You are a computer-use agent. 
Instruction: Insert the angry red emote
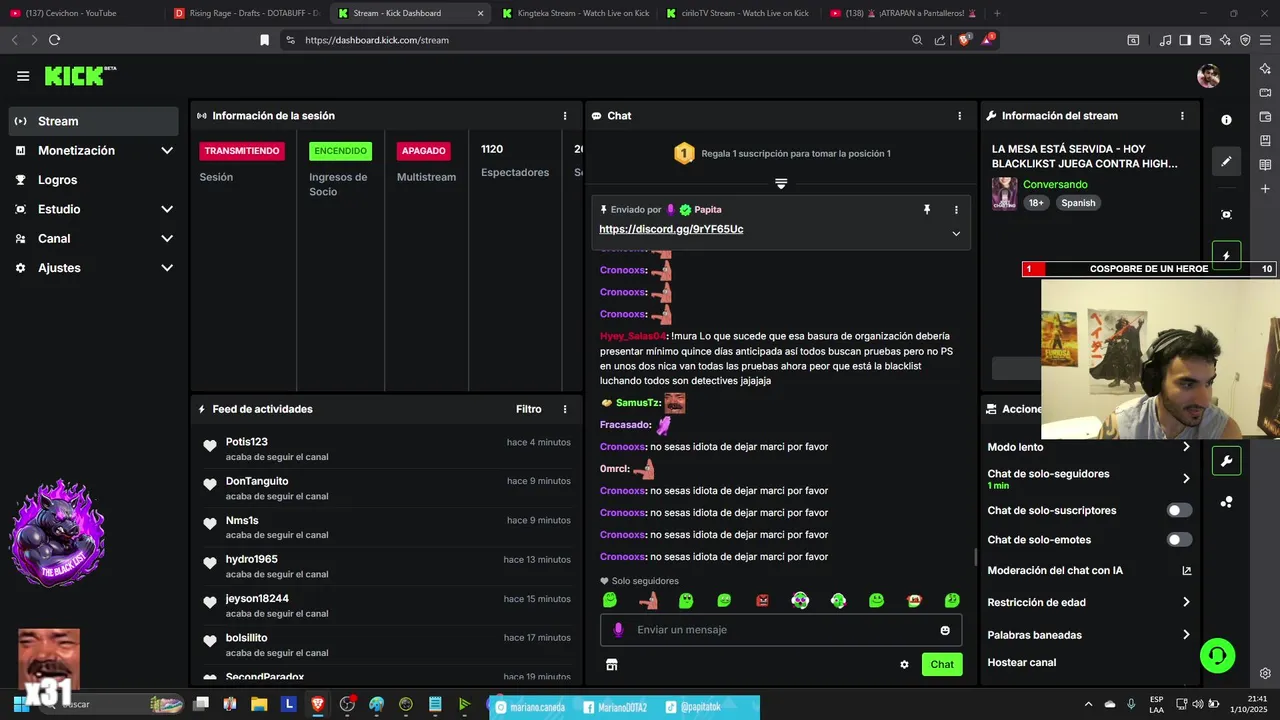coord(762,601)
